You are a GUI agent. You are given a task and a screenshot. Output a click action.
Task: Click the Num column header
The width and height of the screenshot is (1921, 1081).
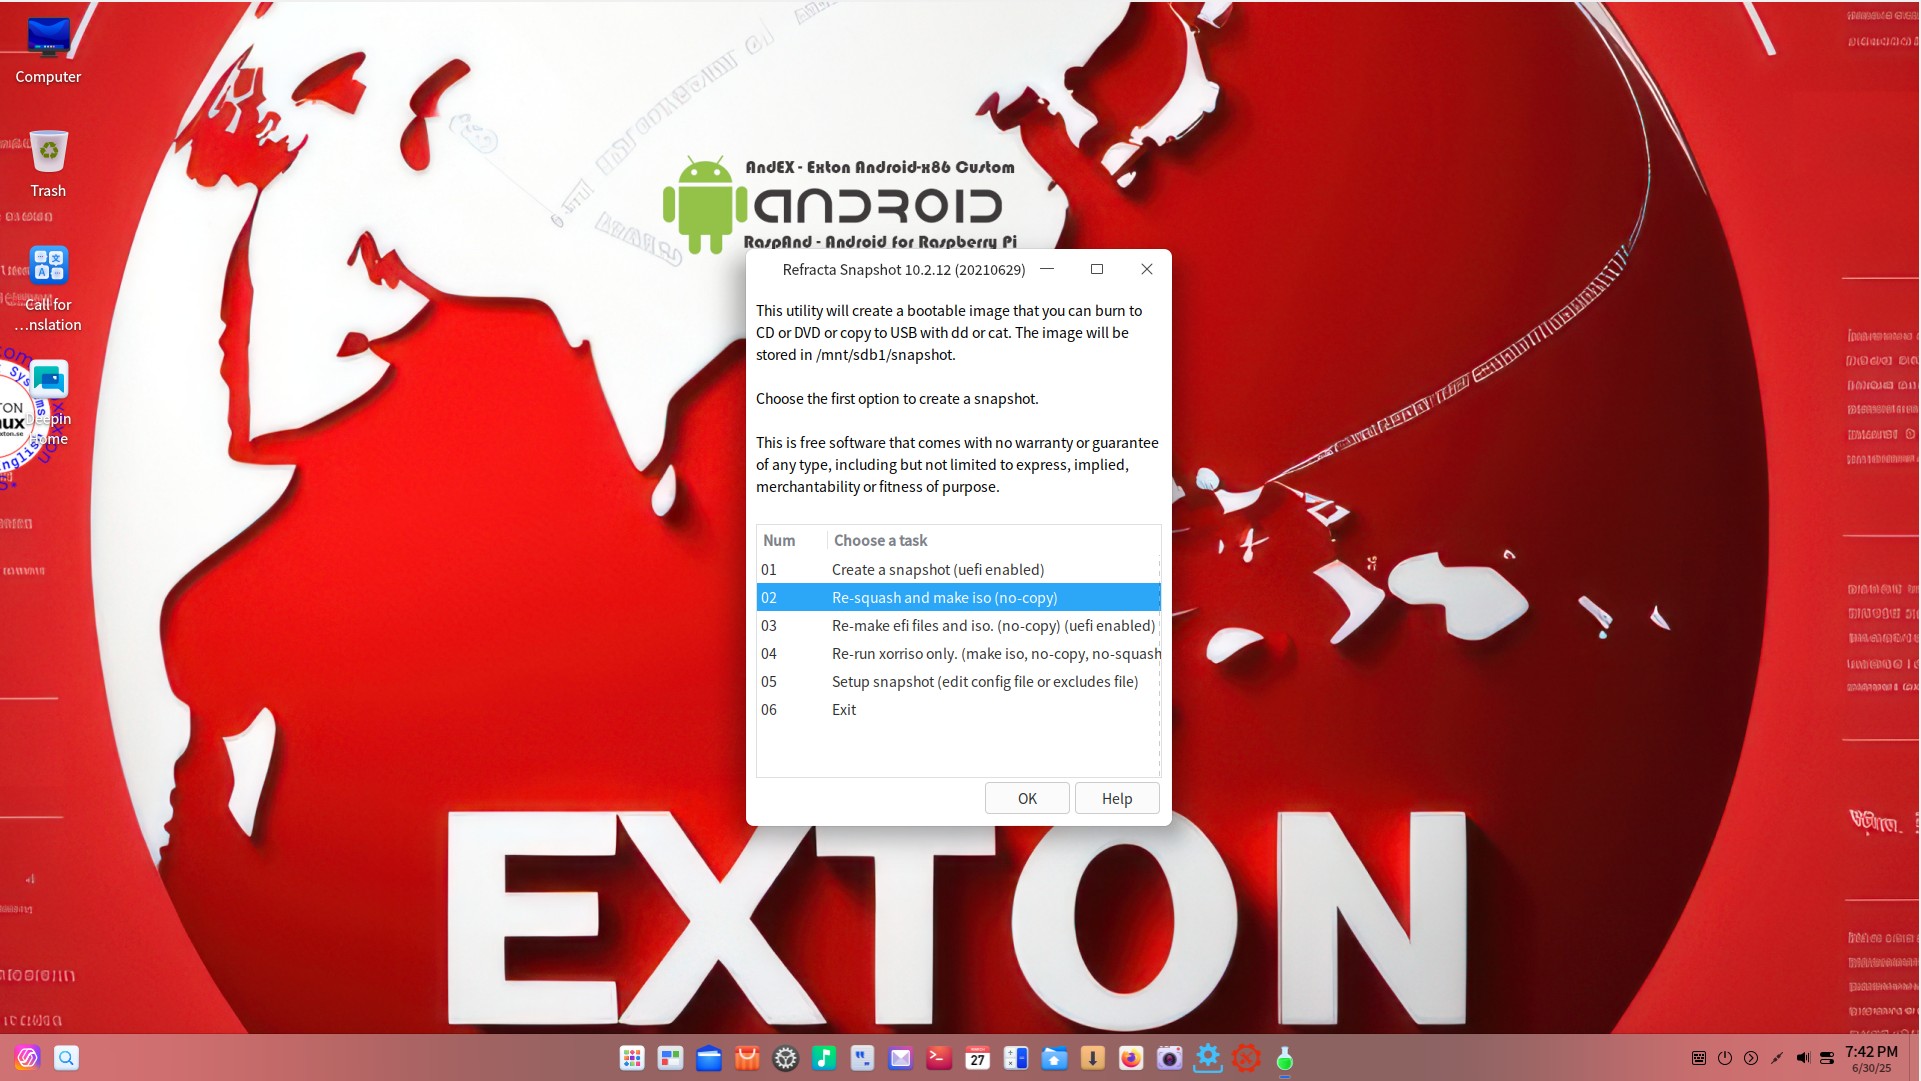pyautogui.click(x=791, y=540)
